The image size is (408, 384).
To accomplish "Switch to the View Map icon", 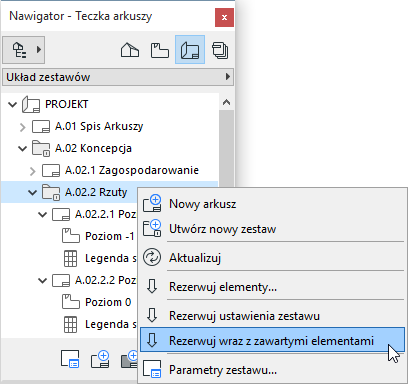I will pos(160,50).
